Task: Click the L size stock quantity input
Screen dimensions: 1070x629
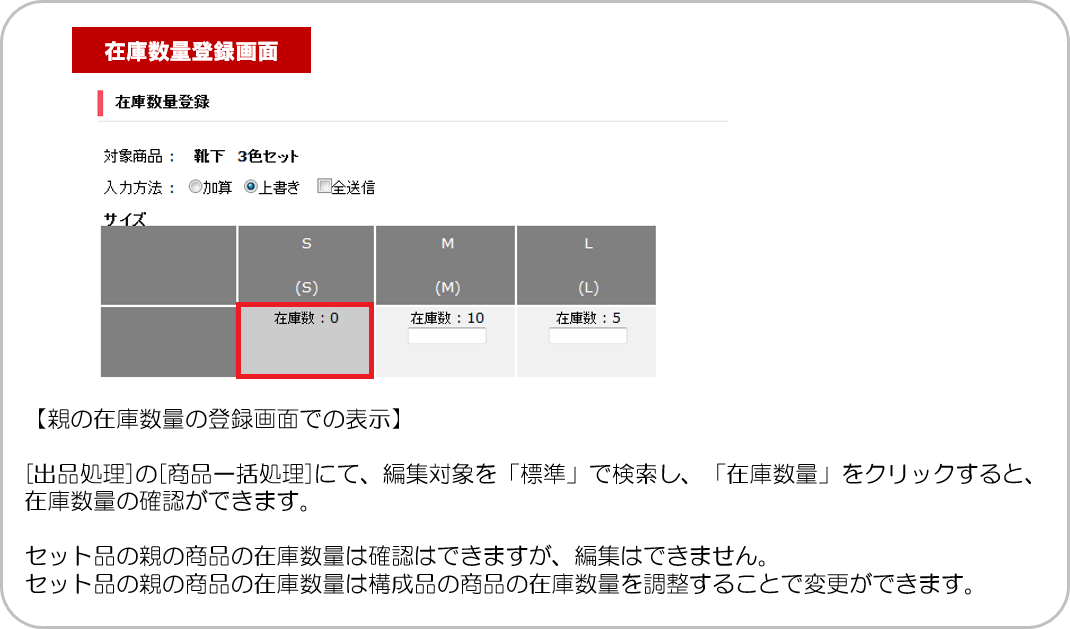Action: coord(588,336)
